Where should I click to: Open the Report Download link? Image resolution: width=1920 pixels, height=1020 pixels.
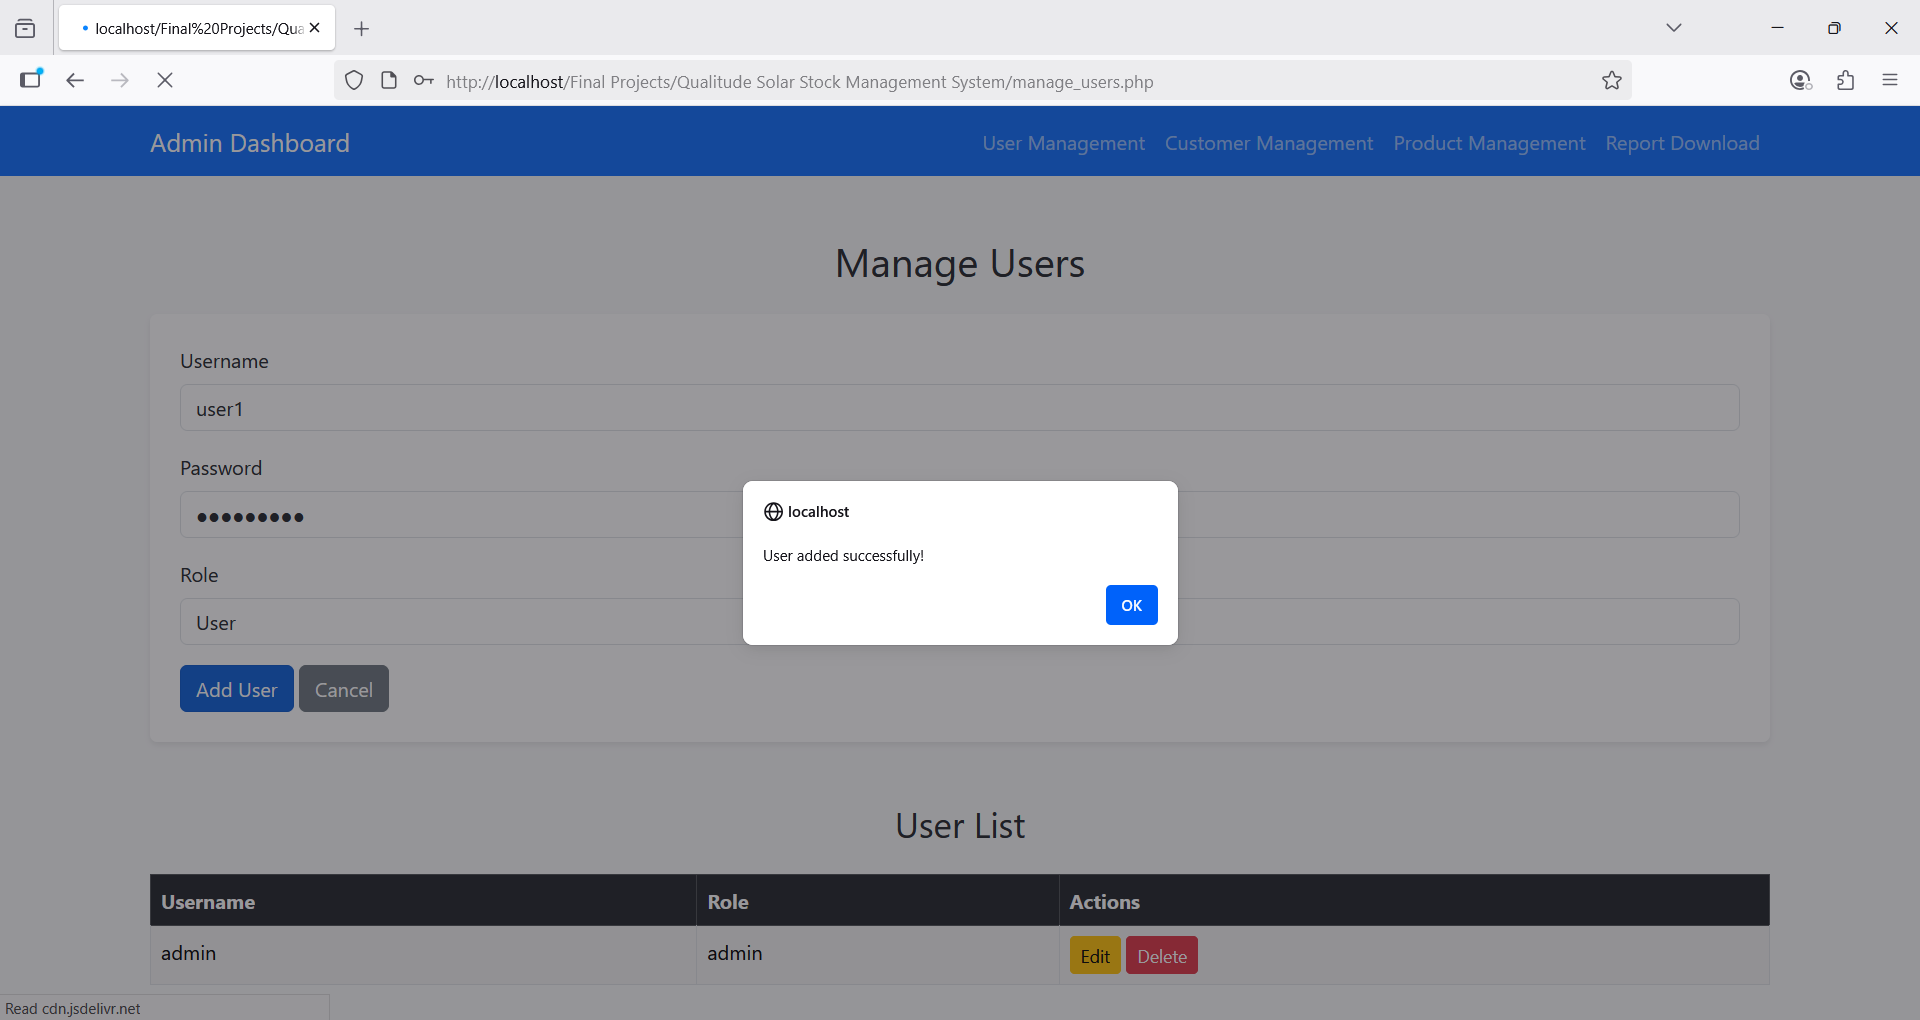(x=1682, y=143)
